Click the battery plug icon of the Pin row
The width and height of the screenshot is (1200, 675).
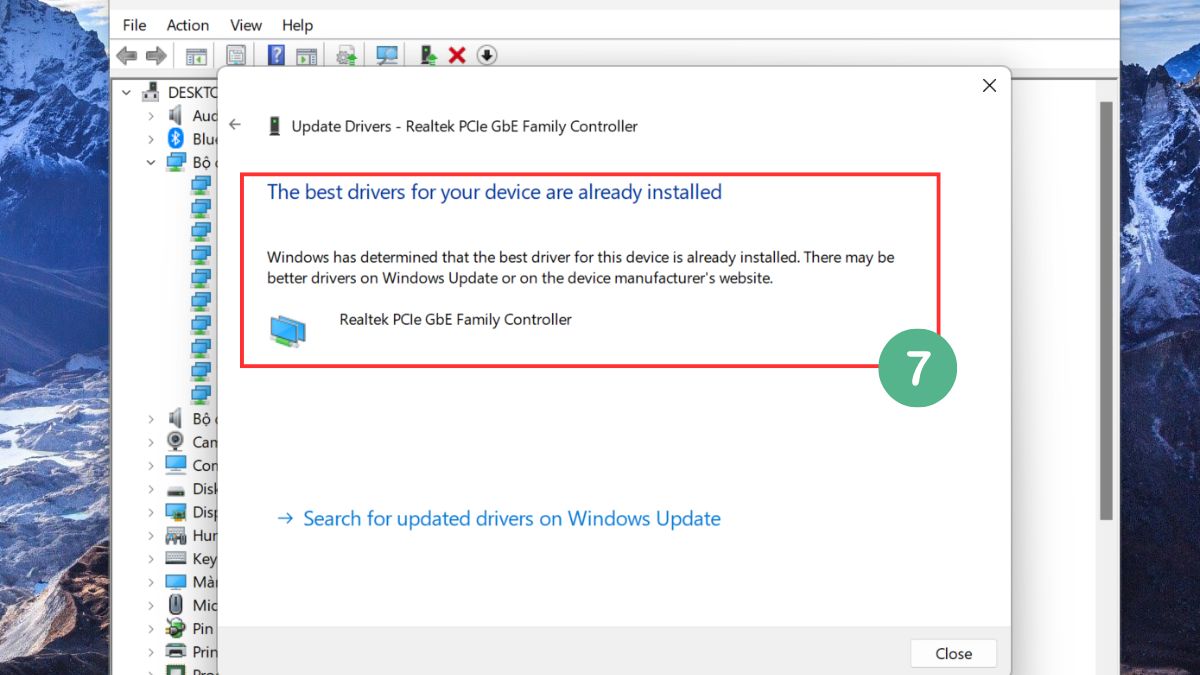tap(176, 629)
